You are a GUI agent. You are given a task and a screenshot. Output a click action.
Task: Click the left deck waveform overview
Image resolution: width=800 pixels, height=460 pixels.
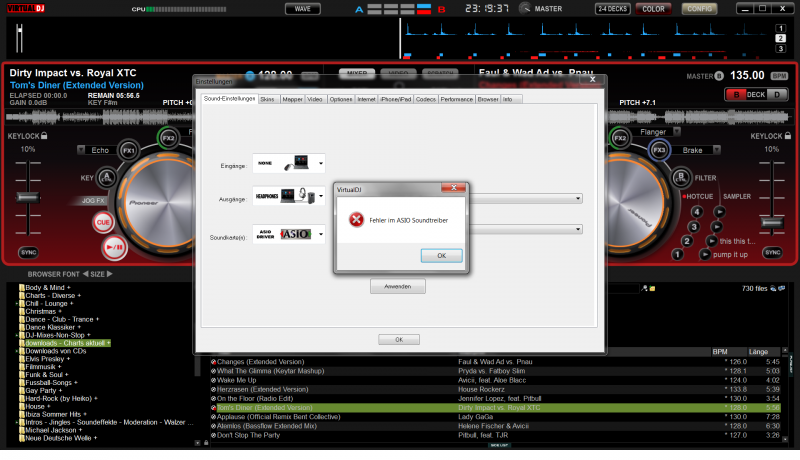tap(99, 117)
